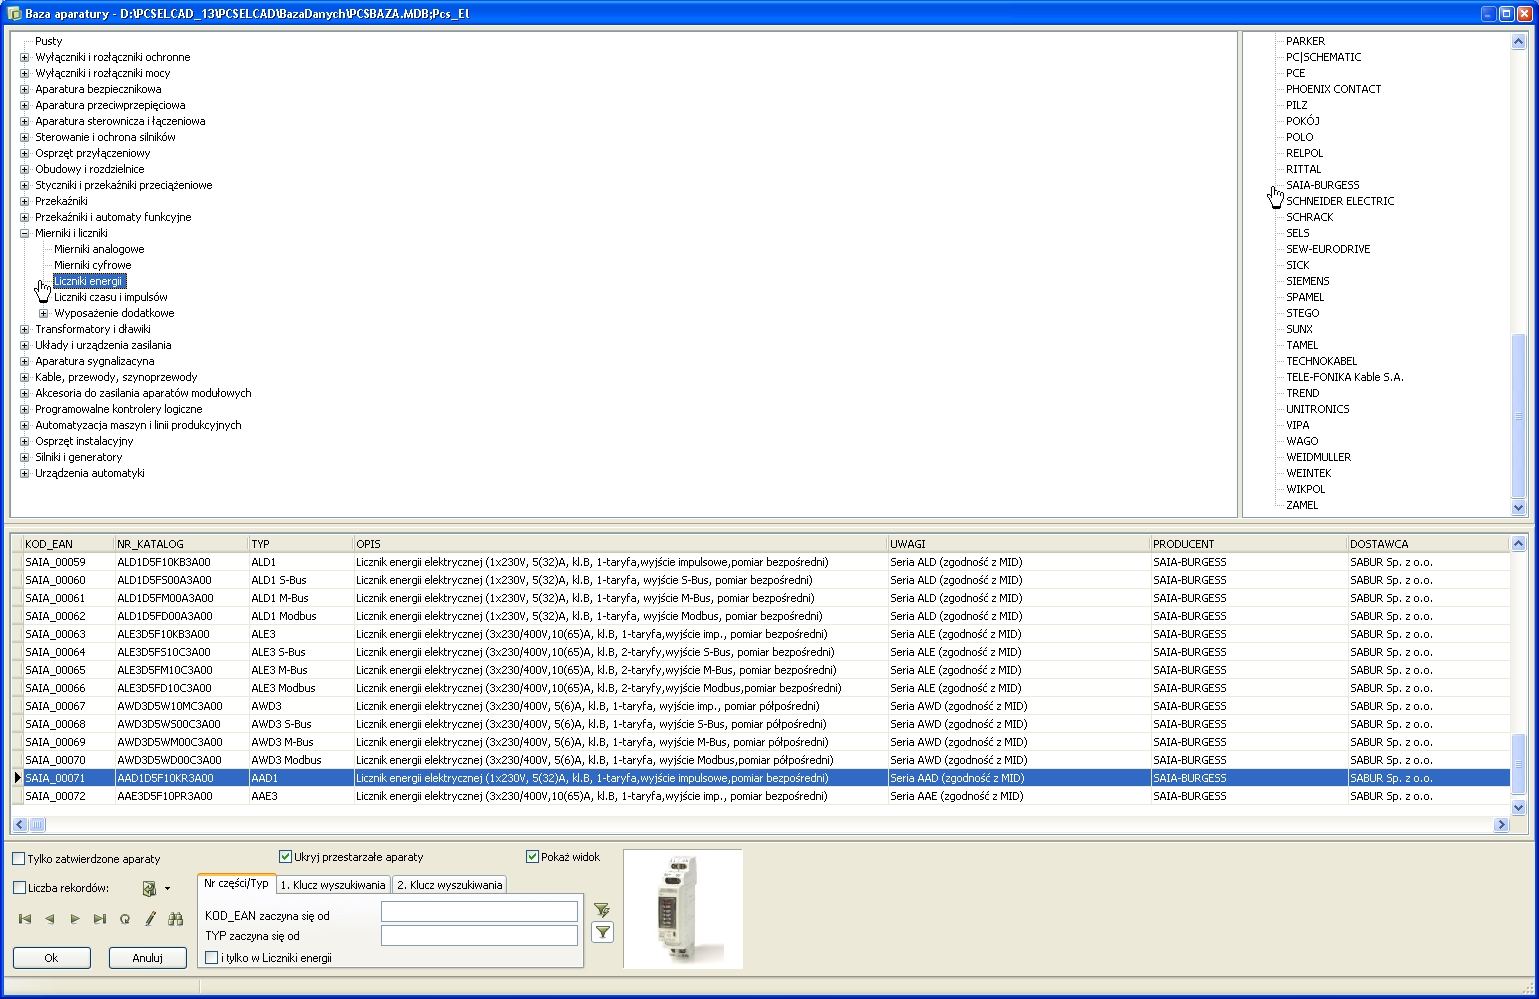
Task: Expand Transformatory i dławiki node
Action: (x=25, y=329)
